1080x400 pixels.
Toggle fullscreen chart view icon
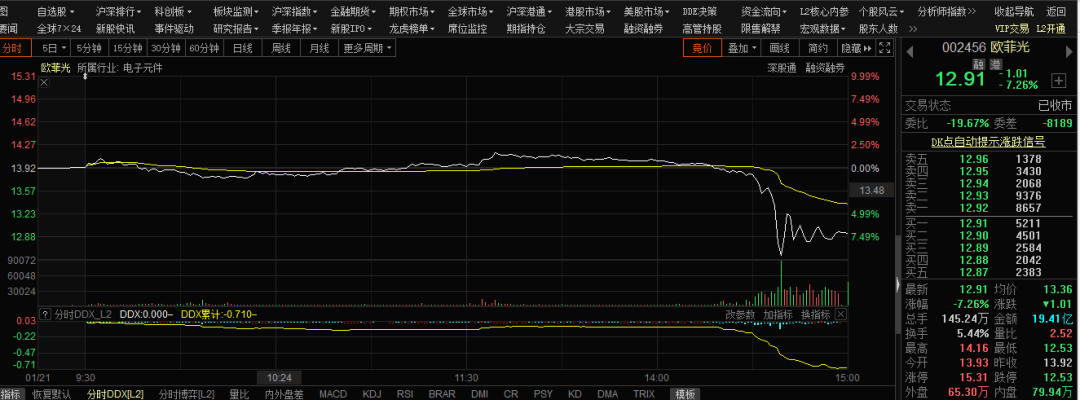886,48
